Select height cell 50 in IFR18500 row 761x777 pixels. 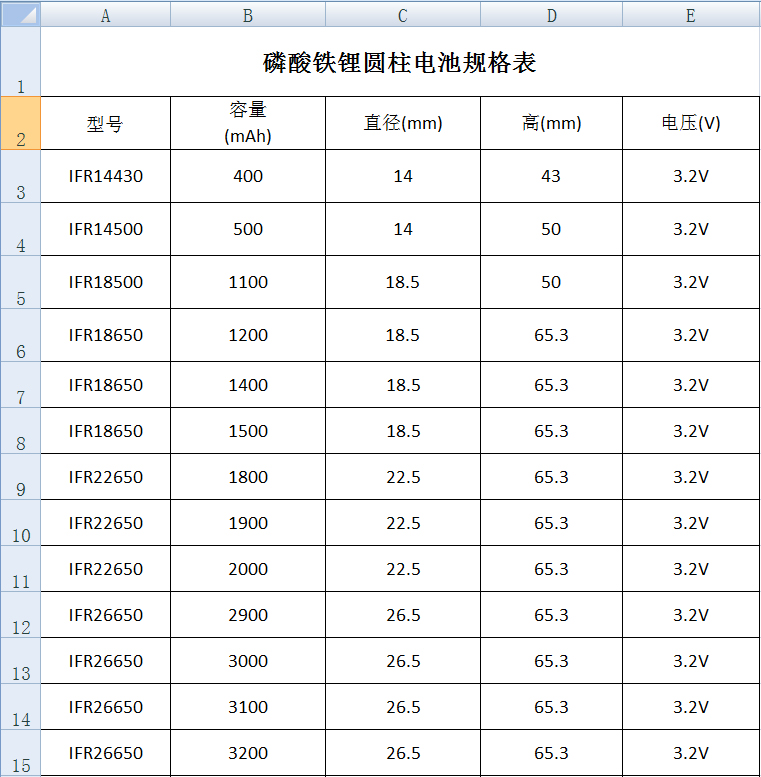tap(551, 282)
